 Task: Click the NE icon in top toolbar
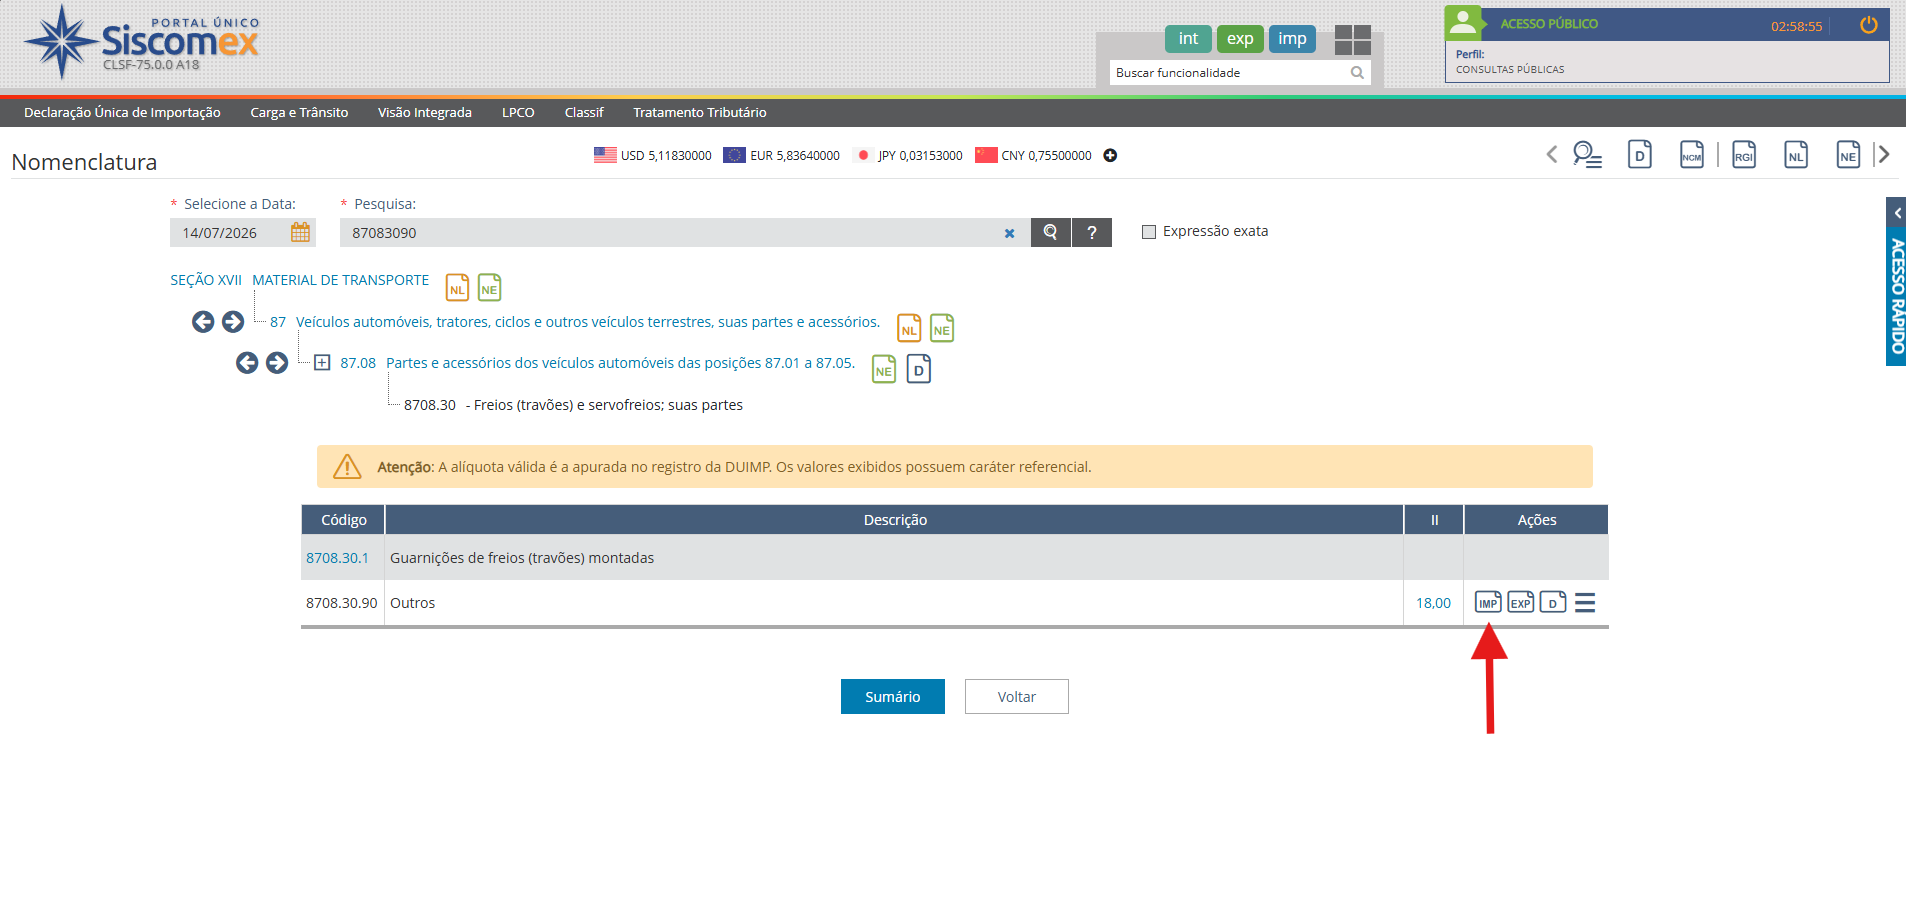[1848, 154]
